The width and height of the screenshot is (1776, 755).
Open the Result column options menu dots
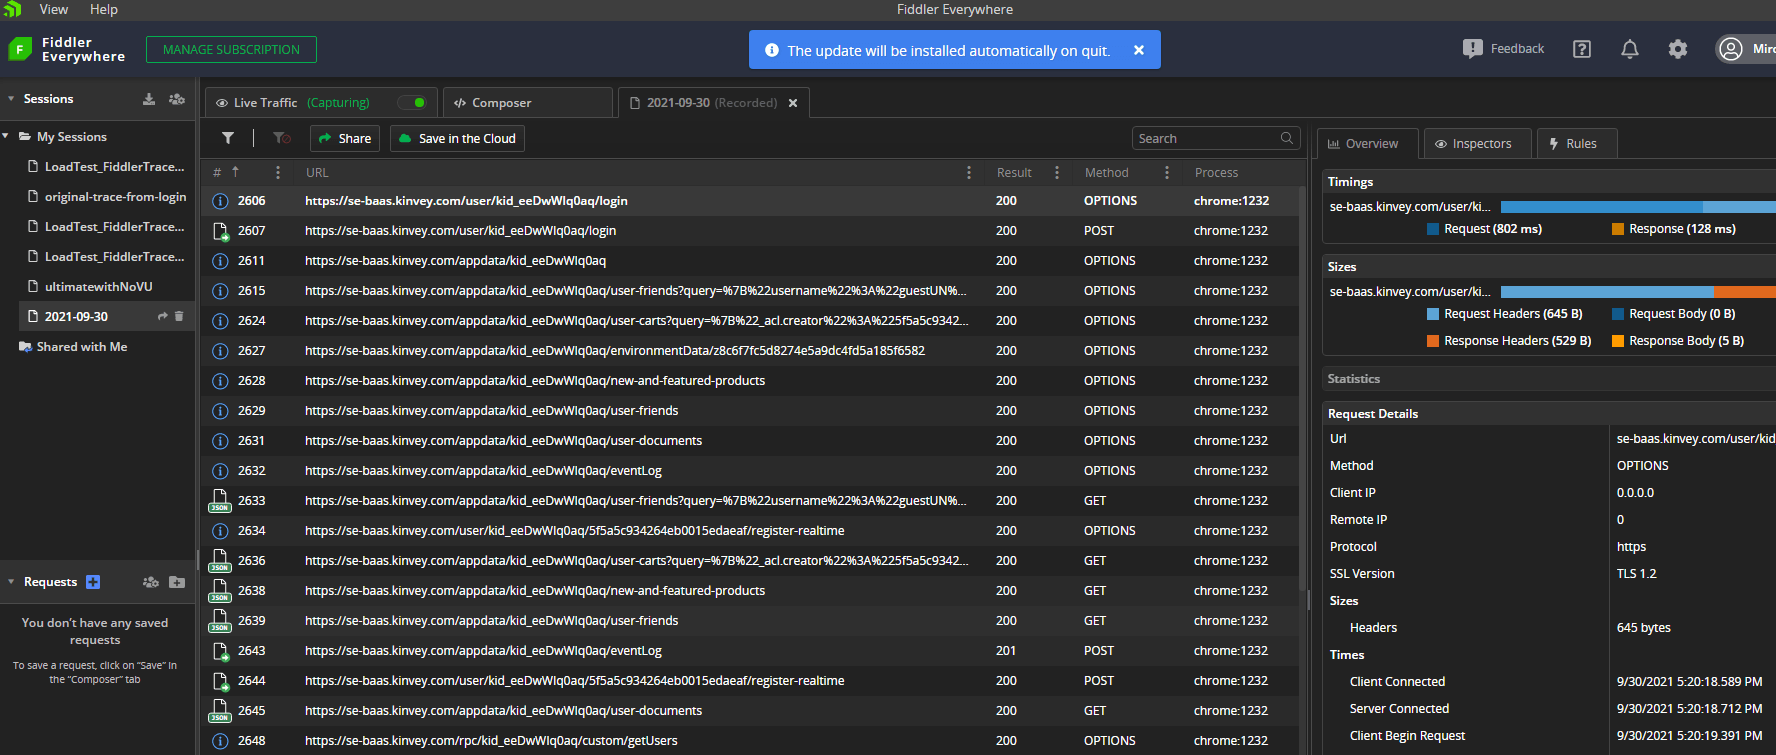[1057, 172]
